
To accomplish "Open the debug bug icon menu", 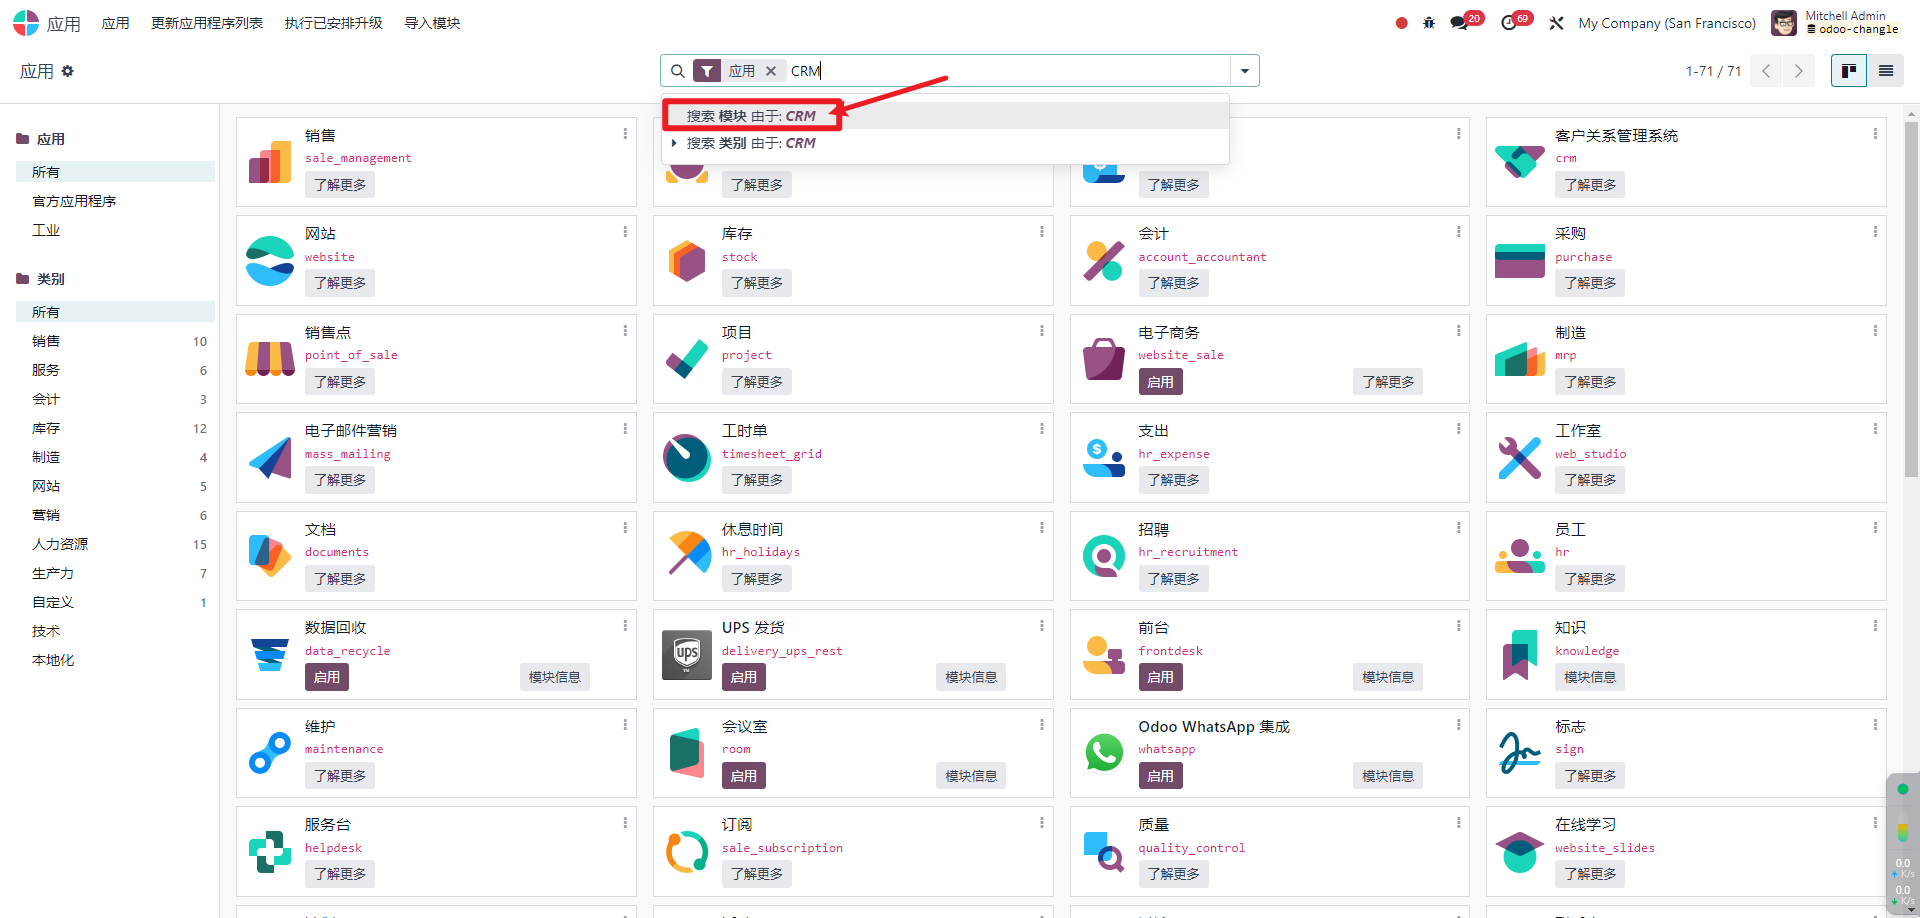I will point(1429,23).
